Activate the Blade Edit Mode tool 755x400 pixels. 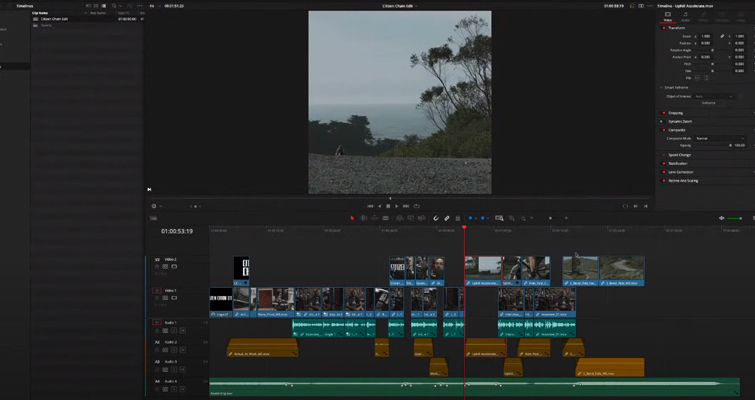(x=385, y=219)
